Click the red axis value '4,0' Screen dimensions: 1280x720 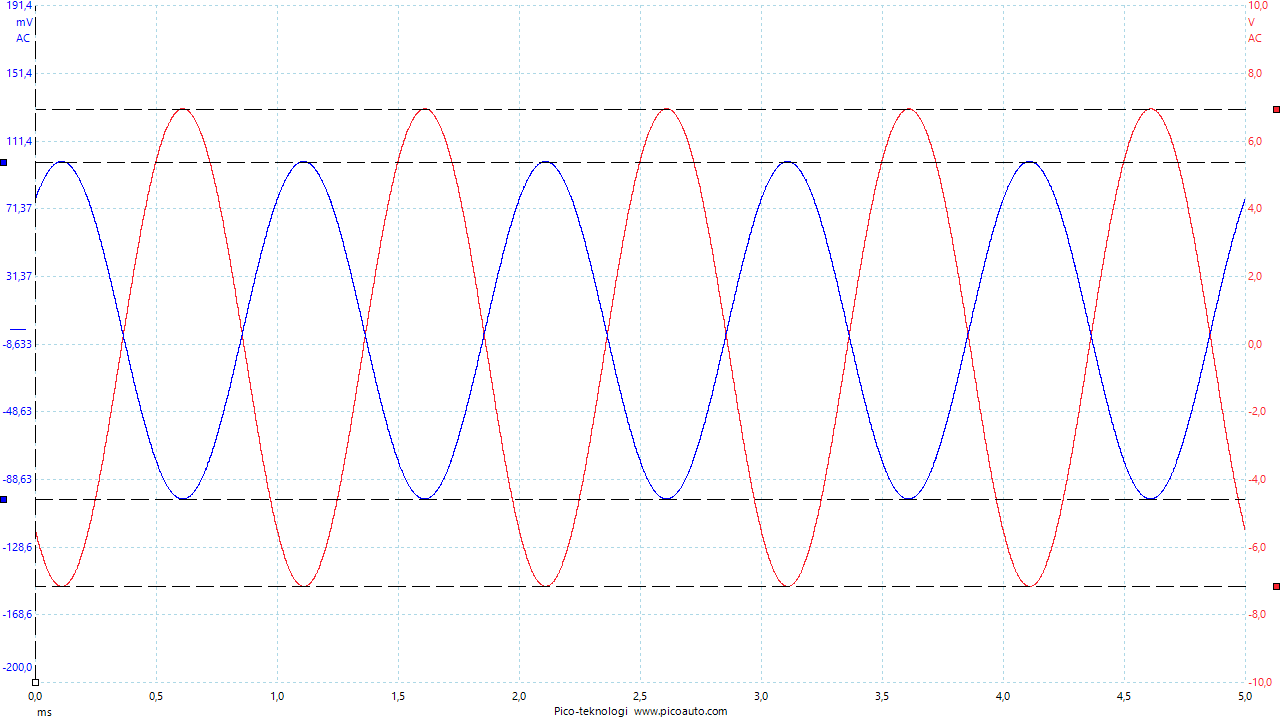tap(1255, 208)
